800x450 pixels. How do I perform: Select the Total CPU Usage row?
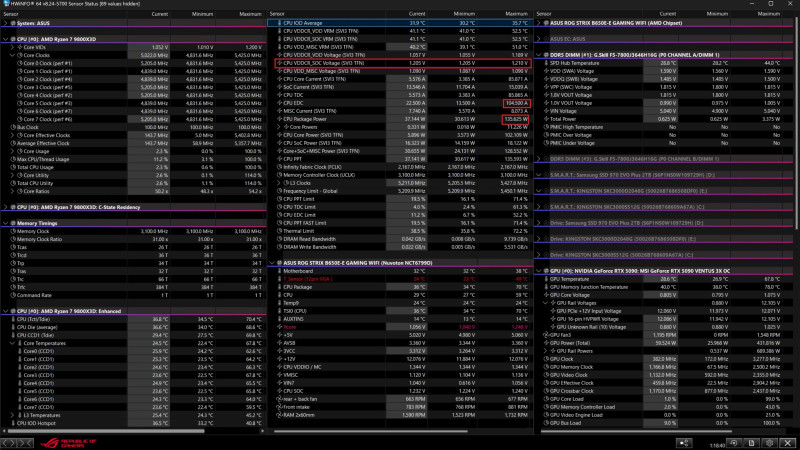click(x=133, y=167)
